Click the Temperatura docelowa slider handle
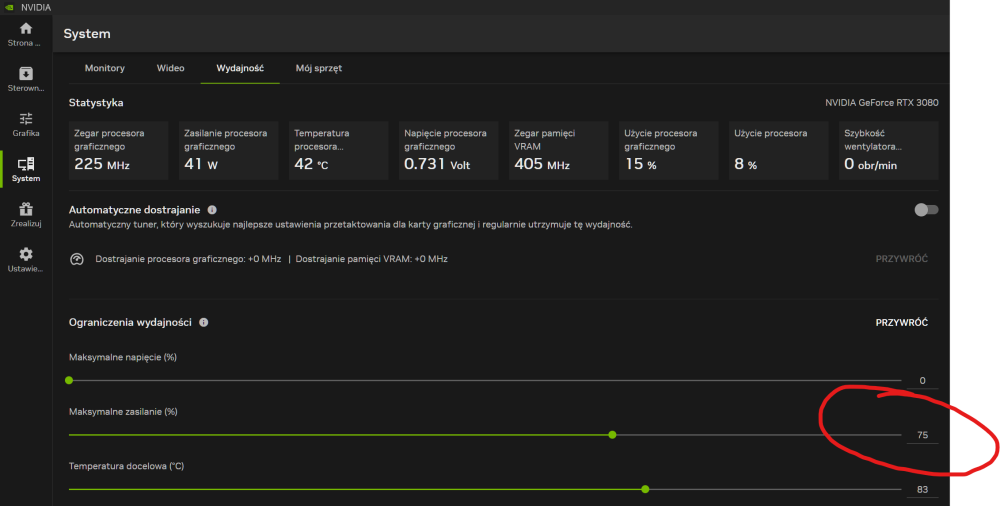Viewport: 1000px width, 506px height. click(x=645, y=489)
